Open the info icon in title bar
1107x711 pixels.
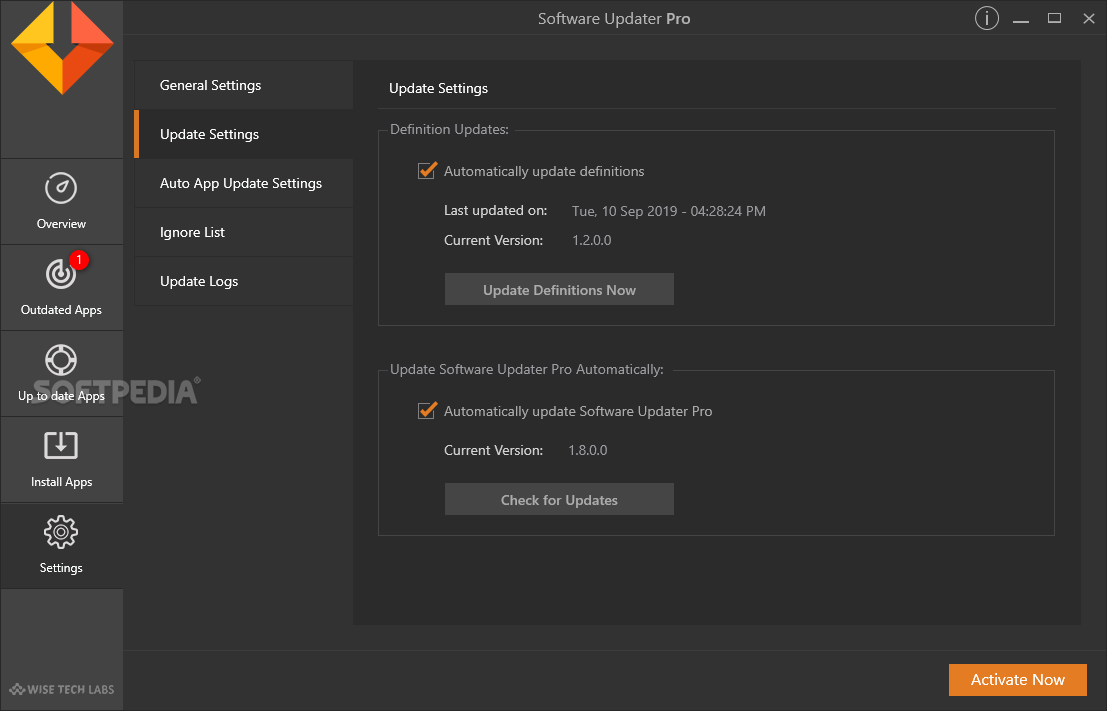pos(986,18)
